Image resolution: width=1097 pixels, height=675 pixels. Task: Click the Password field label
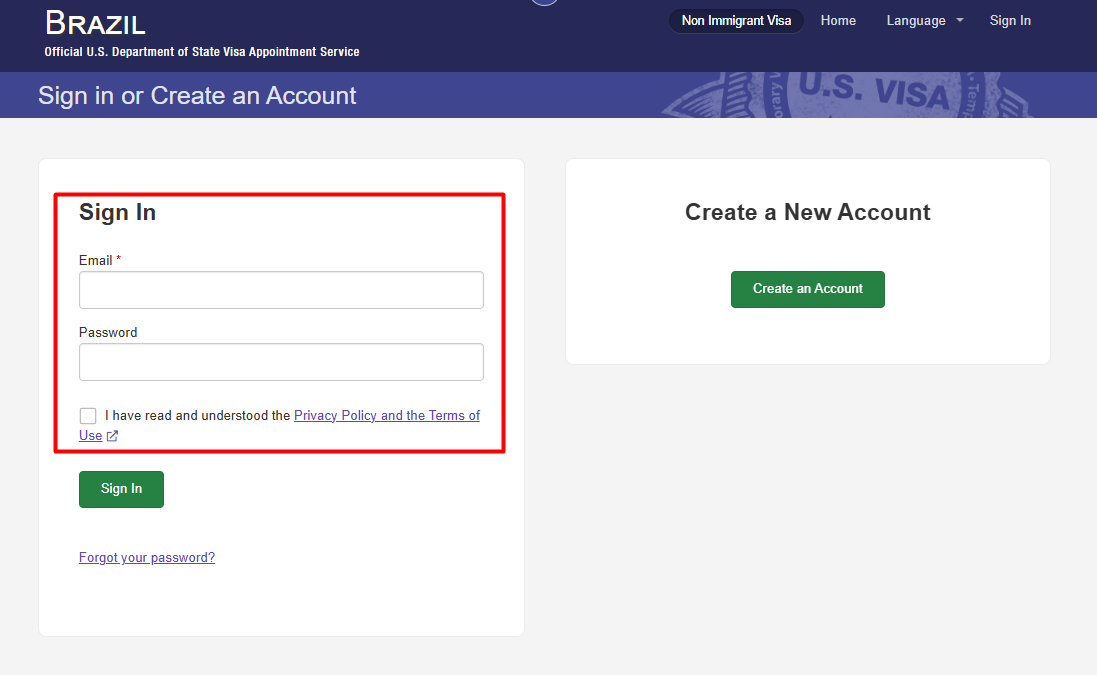pos(108,332)
